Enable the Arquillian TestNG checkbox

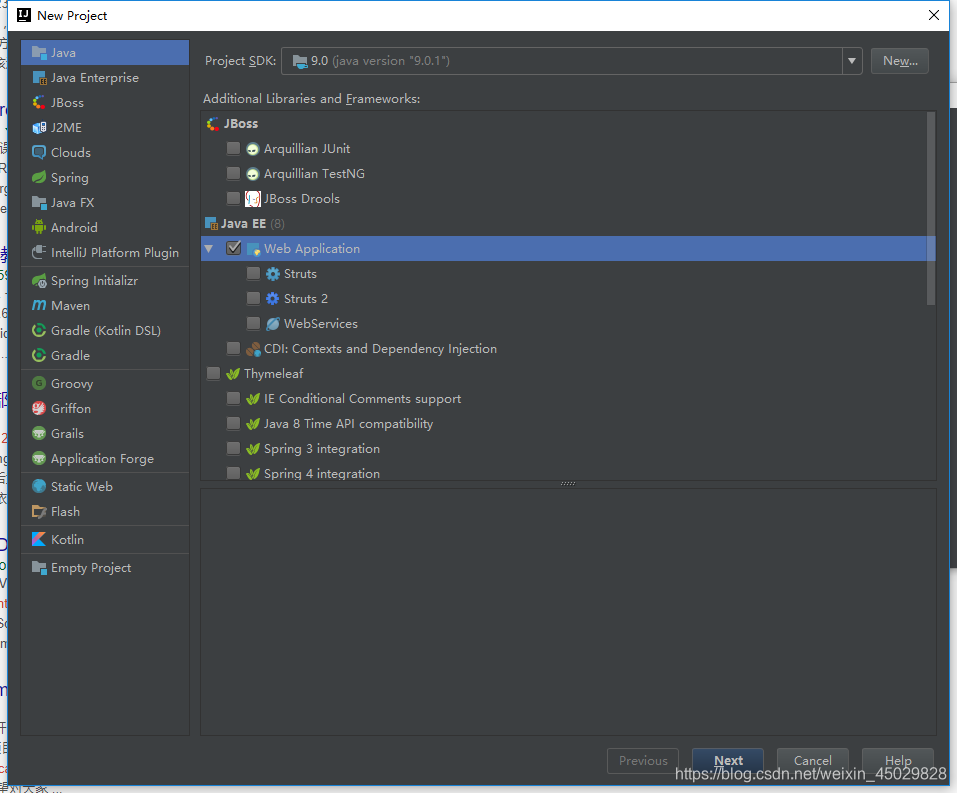[x=233, y=173]
